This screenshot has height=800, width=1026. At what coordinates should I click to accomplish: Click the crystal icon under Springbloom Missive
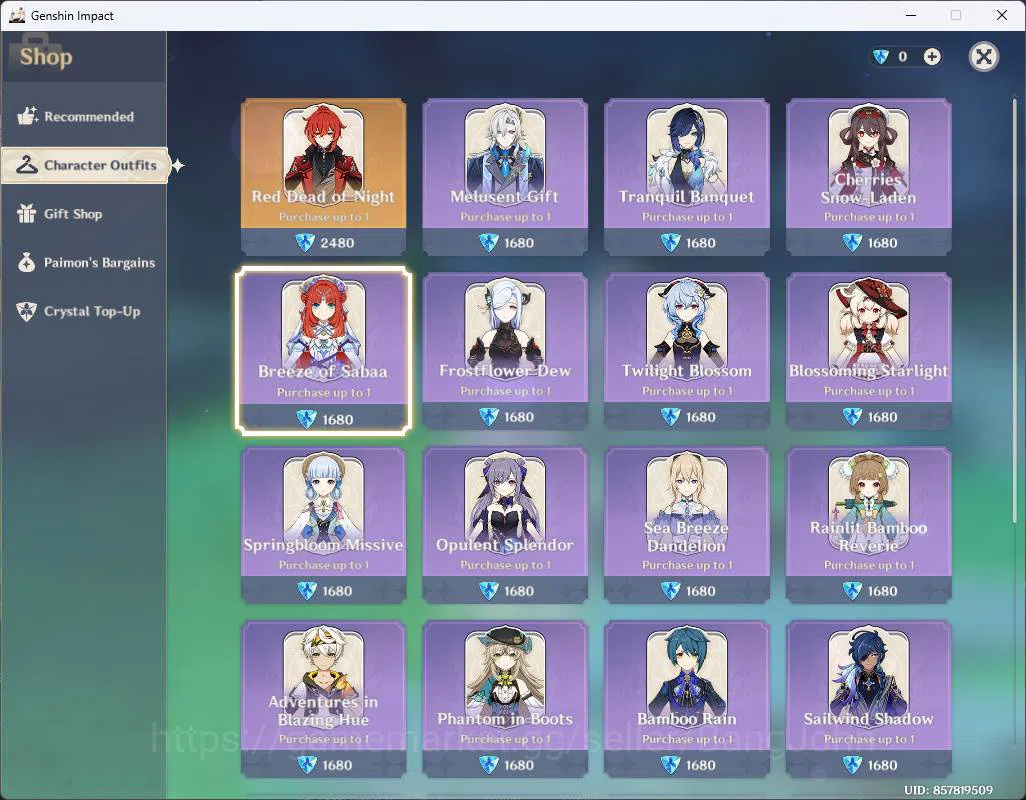pos(306,591)
